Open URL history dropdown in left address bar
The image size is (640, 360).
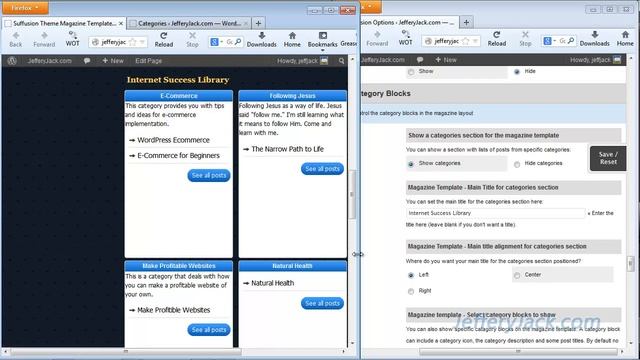coord(142,42)
